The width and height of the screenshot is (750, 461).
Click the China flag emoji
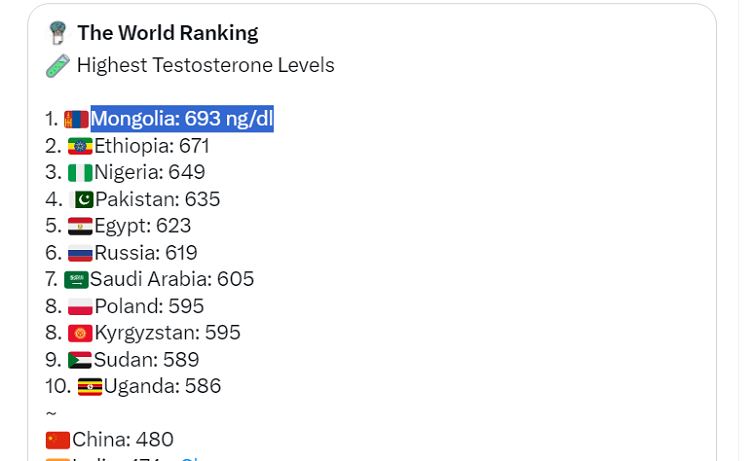point(58,440)
